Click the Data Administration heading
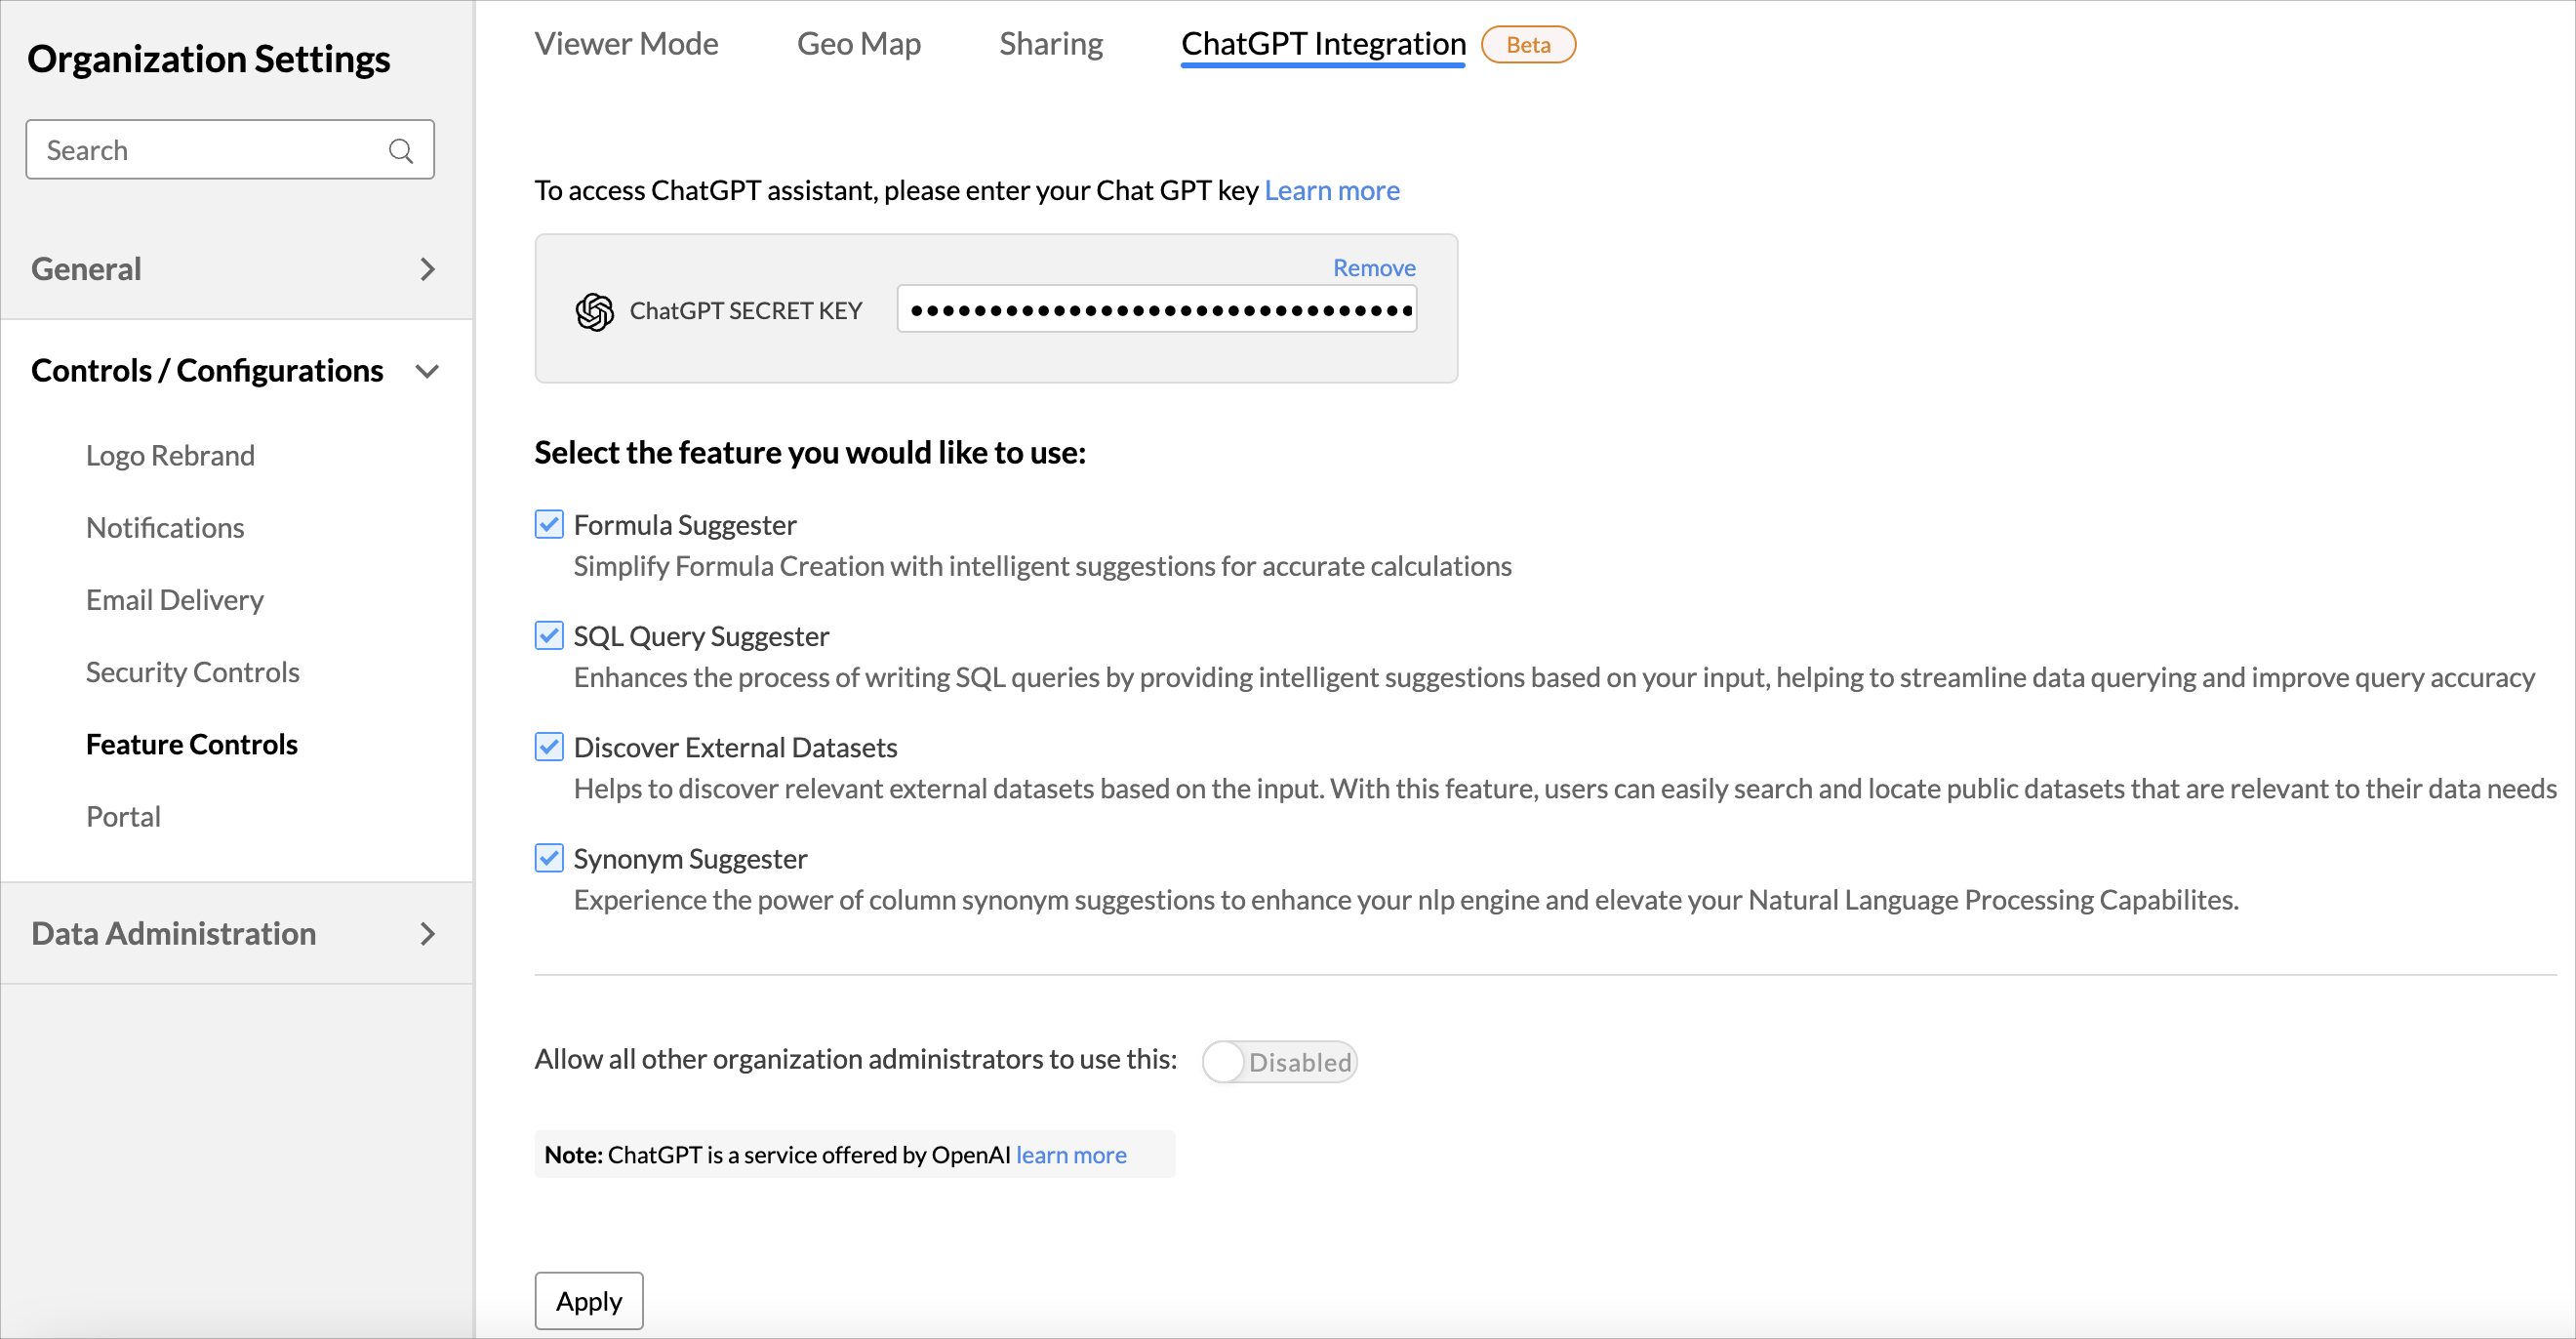Viewport: 2576px width, 1339px height. [173, 933]
